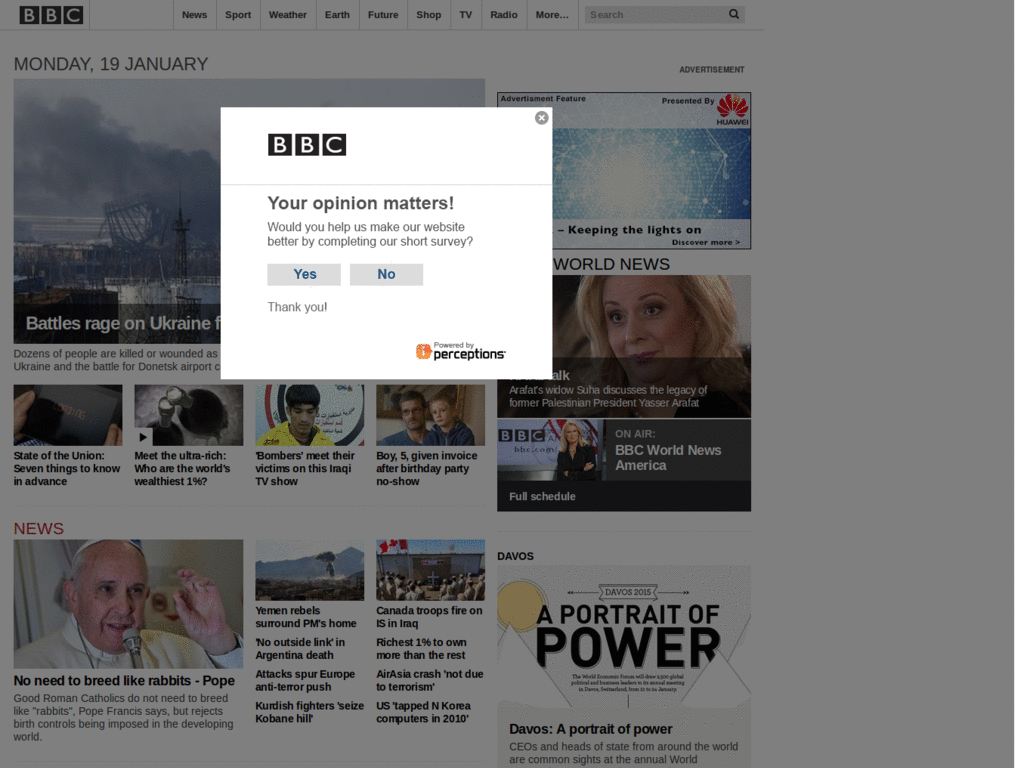
Task: Click the boy and father thumbnail
Action: (430, 415)
